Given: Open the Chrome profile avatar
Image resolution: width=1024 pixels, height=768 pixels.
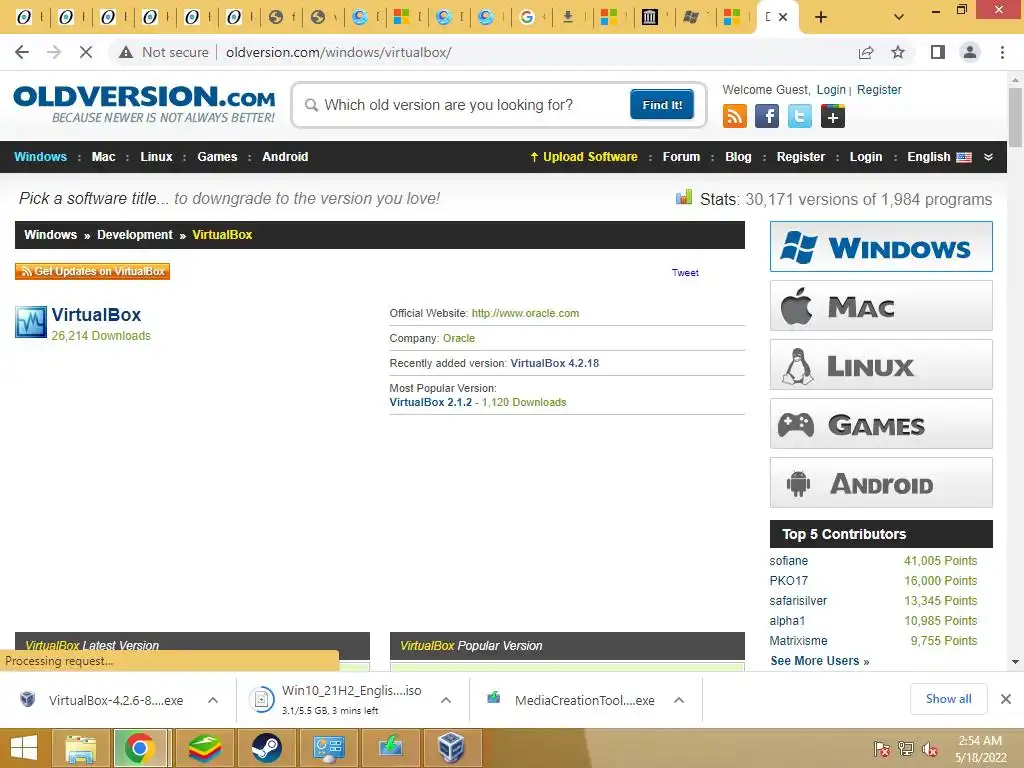Looking at the screenshot, I should 970,52.
